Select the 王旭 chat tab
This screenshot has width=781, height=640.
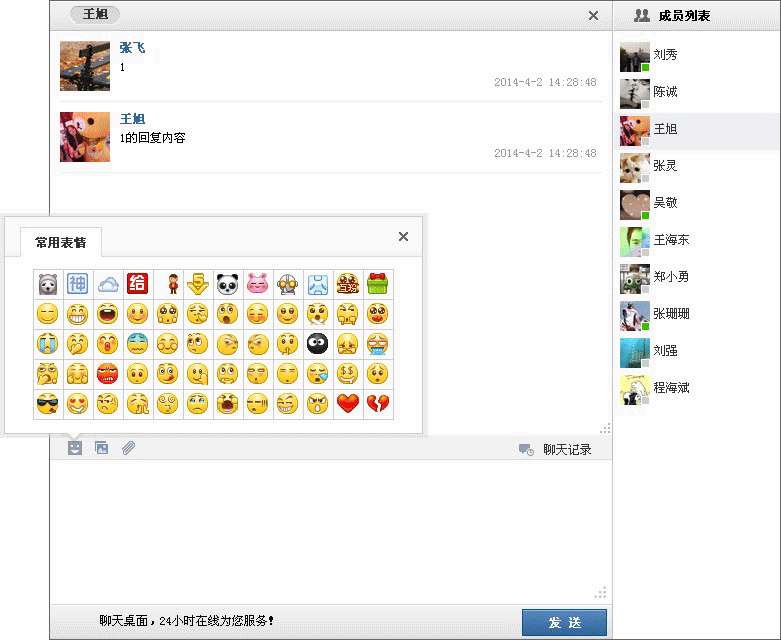click(95, 15)
